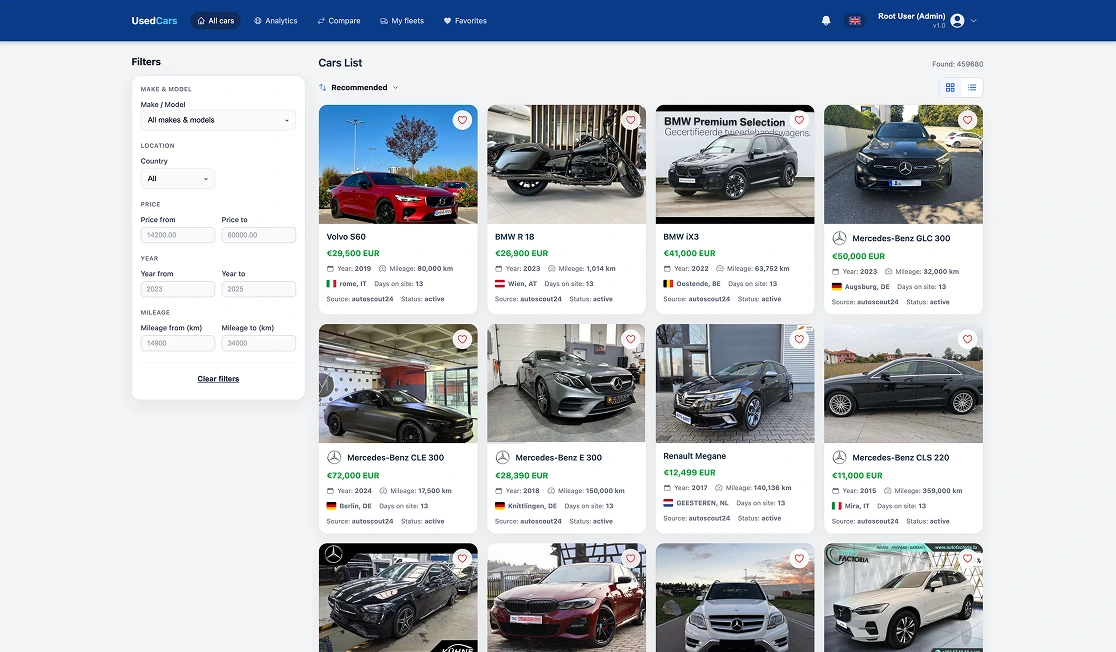Open the language flag selector

pyautogui.click(x=855, y=21)
